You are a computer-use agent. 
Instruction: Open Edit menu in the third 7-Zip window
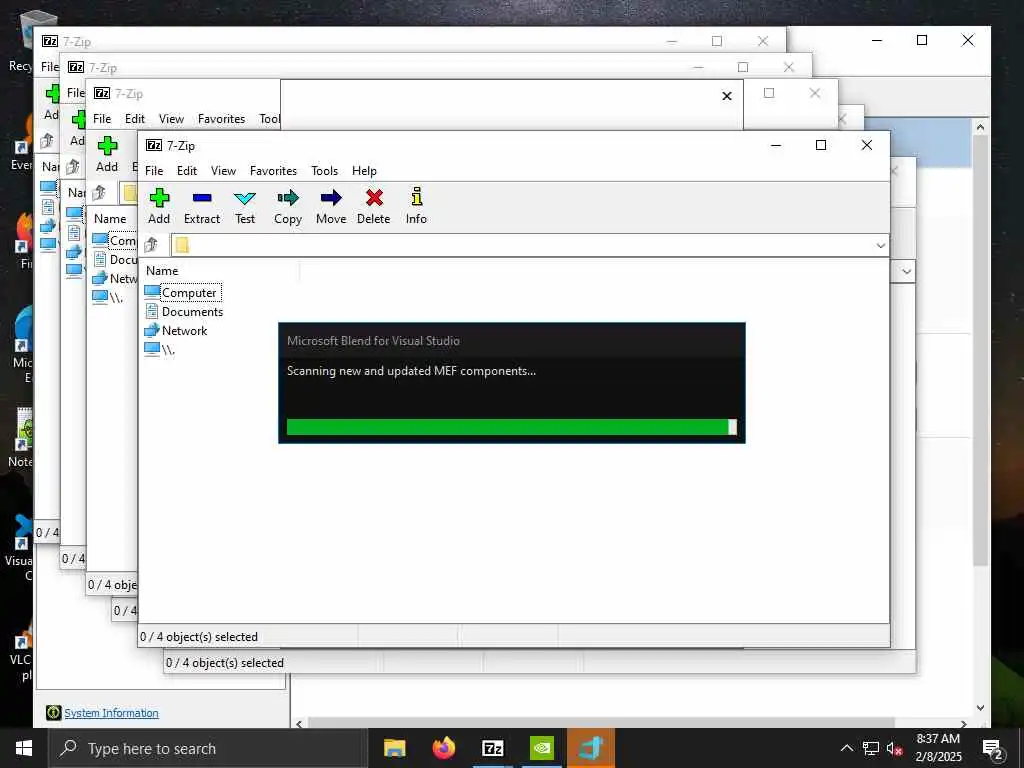coord(135,119)
